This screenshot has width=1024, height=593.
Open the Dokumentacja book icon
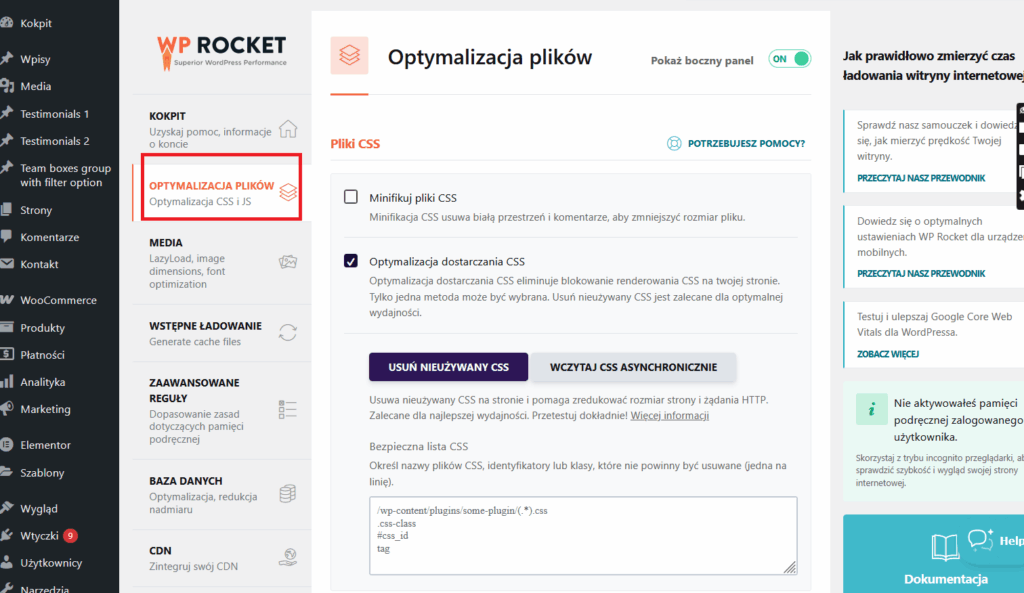click(x=945, y=546)
